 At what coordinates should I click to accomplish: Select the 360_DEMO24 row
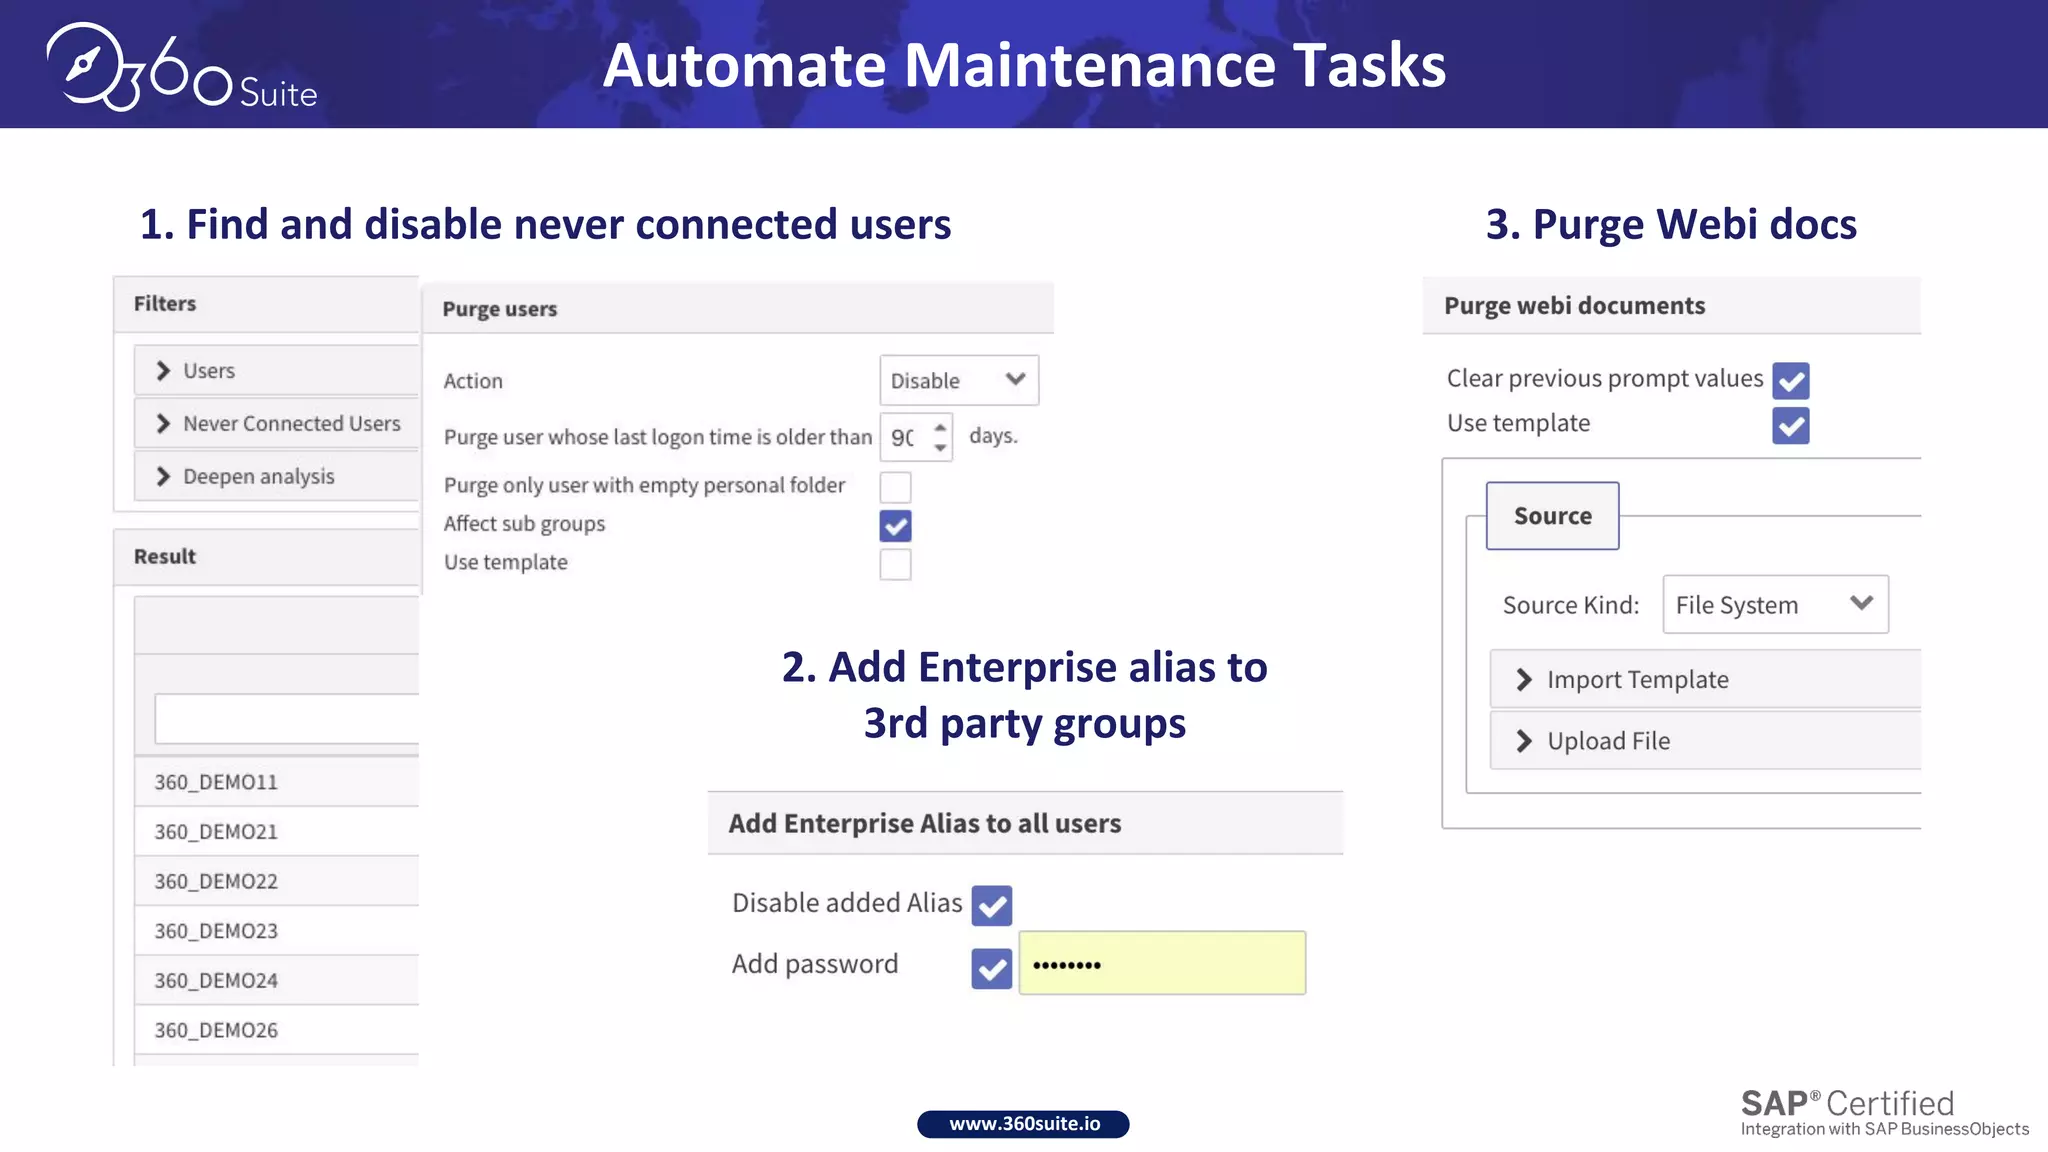click(277, 981)
